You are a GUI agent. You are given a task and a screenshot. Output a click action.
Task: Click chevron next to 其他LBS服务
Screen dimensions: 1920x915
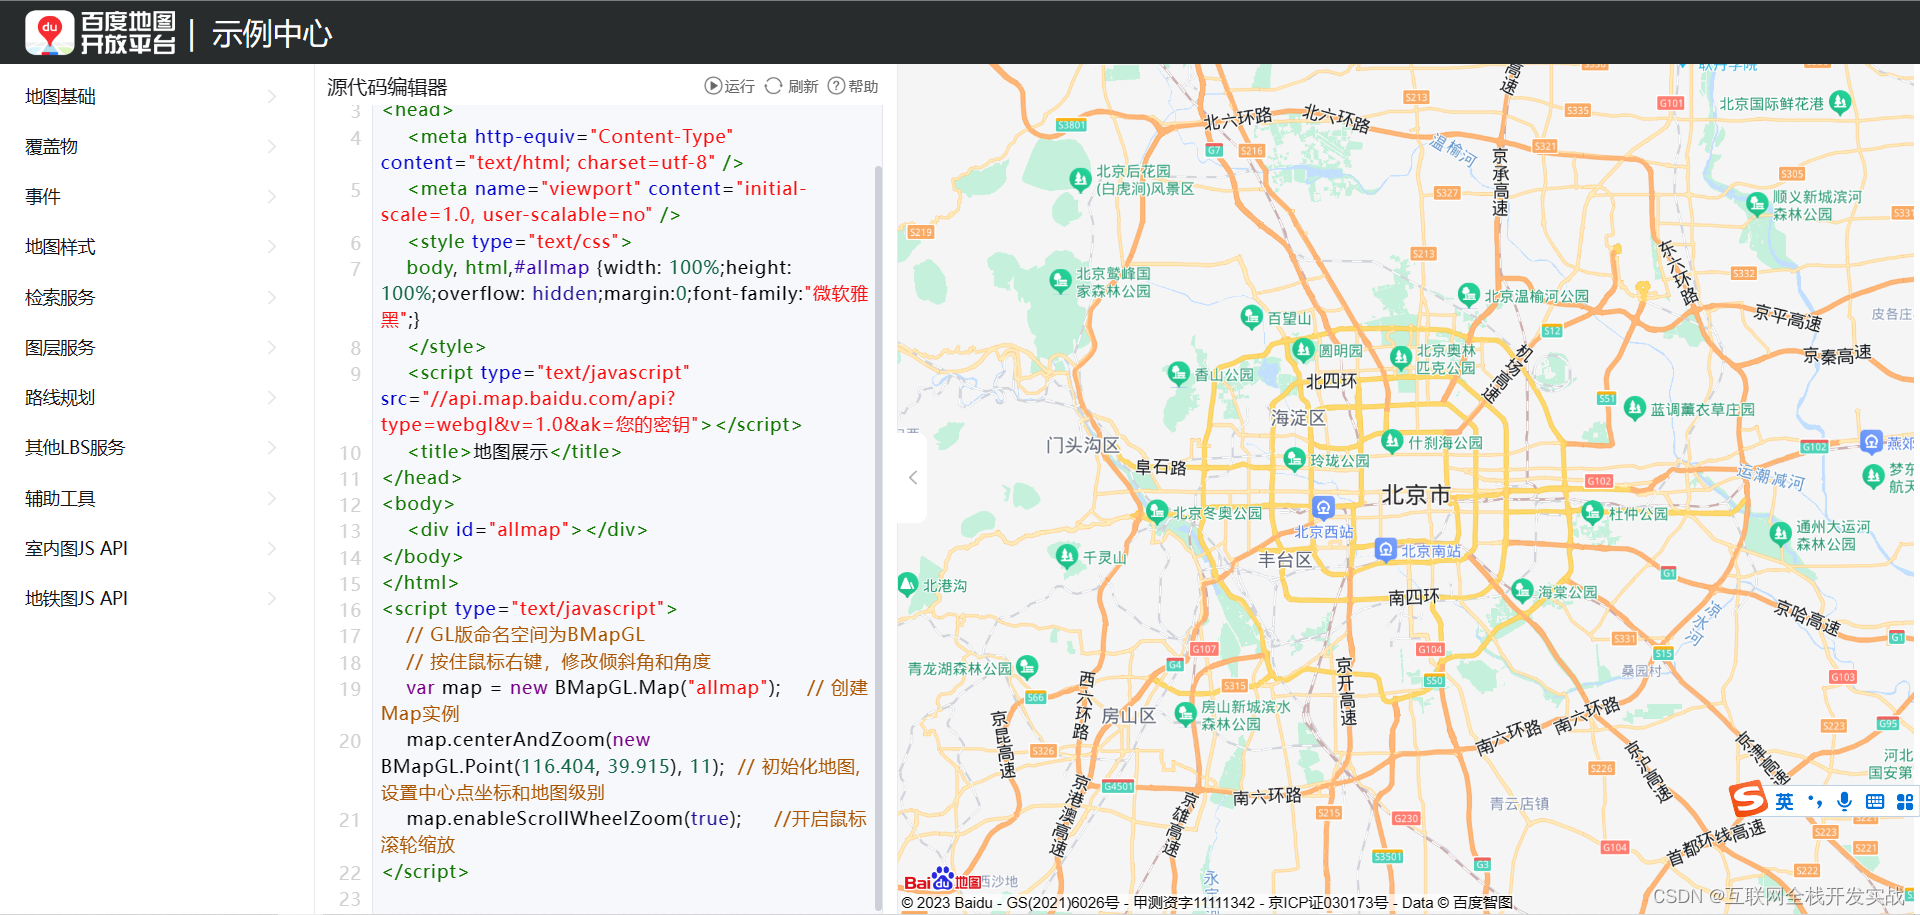pos(272,448)
